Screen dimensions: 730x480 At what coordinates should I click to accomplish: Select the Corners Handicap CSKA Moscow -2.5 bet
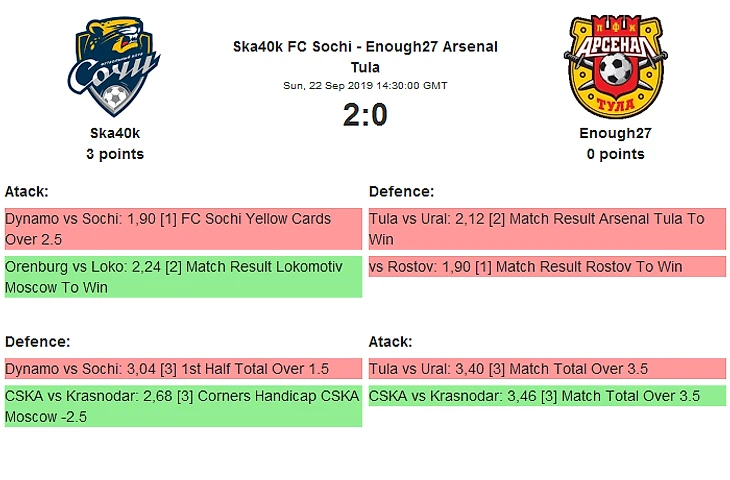[183, 406]
